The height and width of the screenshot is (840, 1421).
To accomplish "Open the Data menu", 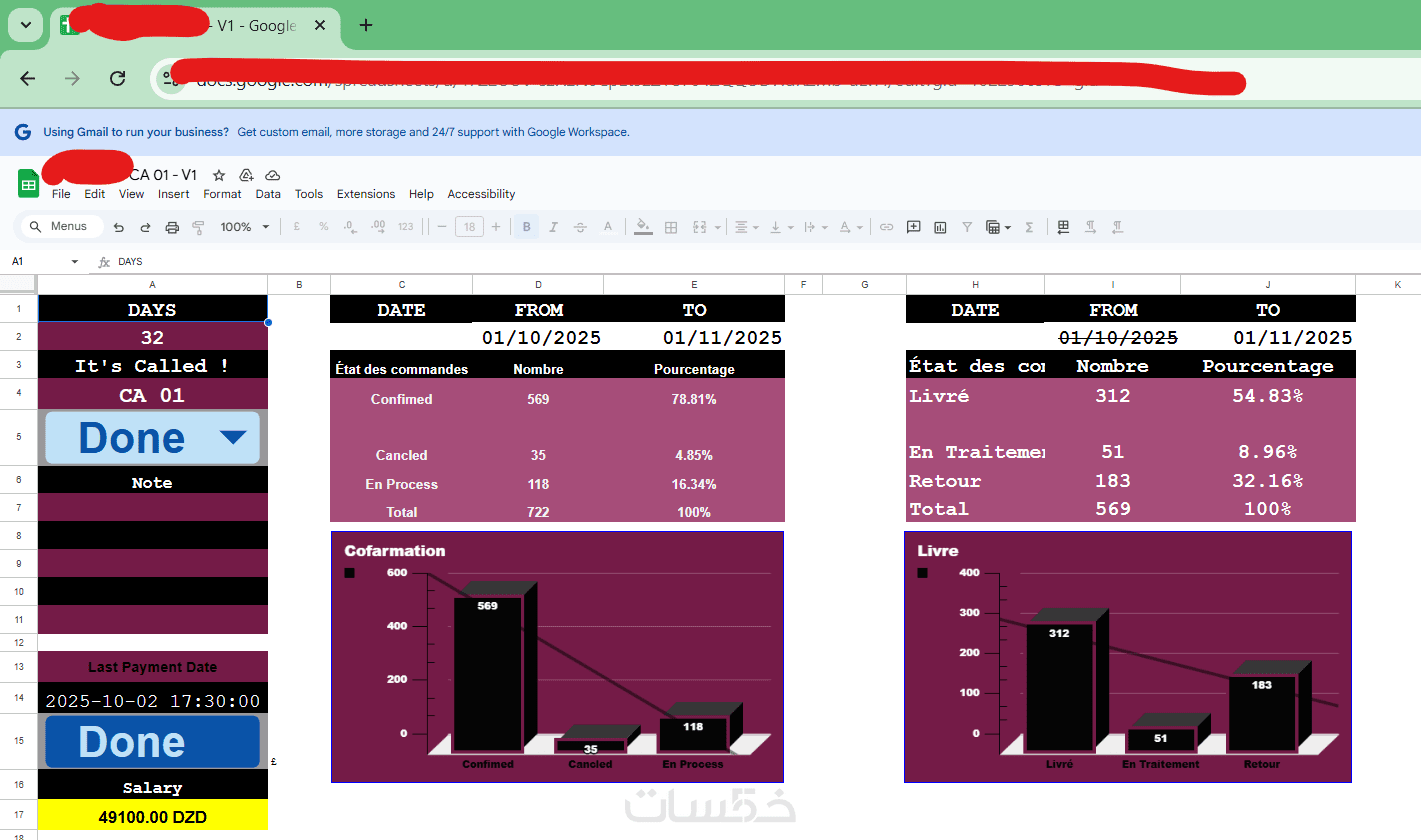I will [x=268, y=194].
